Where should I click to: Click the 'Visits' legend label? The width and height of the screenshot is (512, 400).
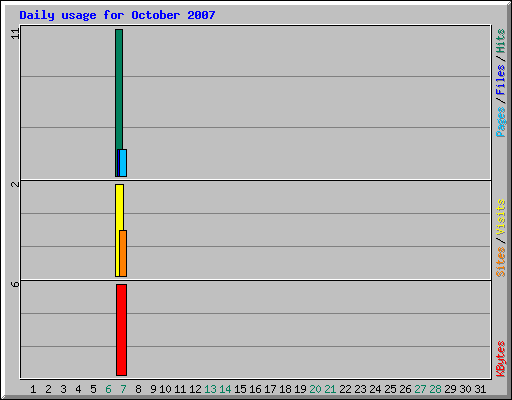click(x=500, y=217)
